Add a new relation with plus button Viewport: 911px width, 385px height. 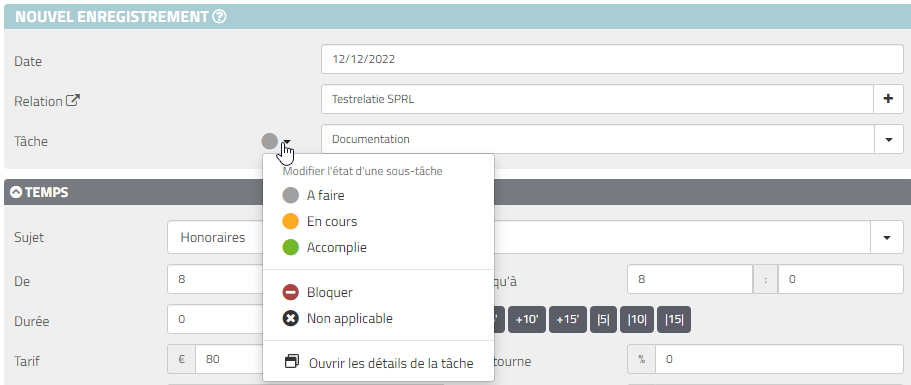pos(888,99)
